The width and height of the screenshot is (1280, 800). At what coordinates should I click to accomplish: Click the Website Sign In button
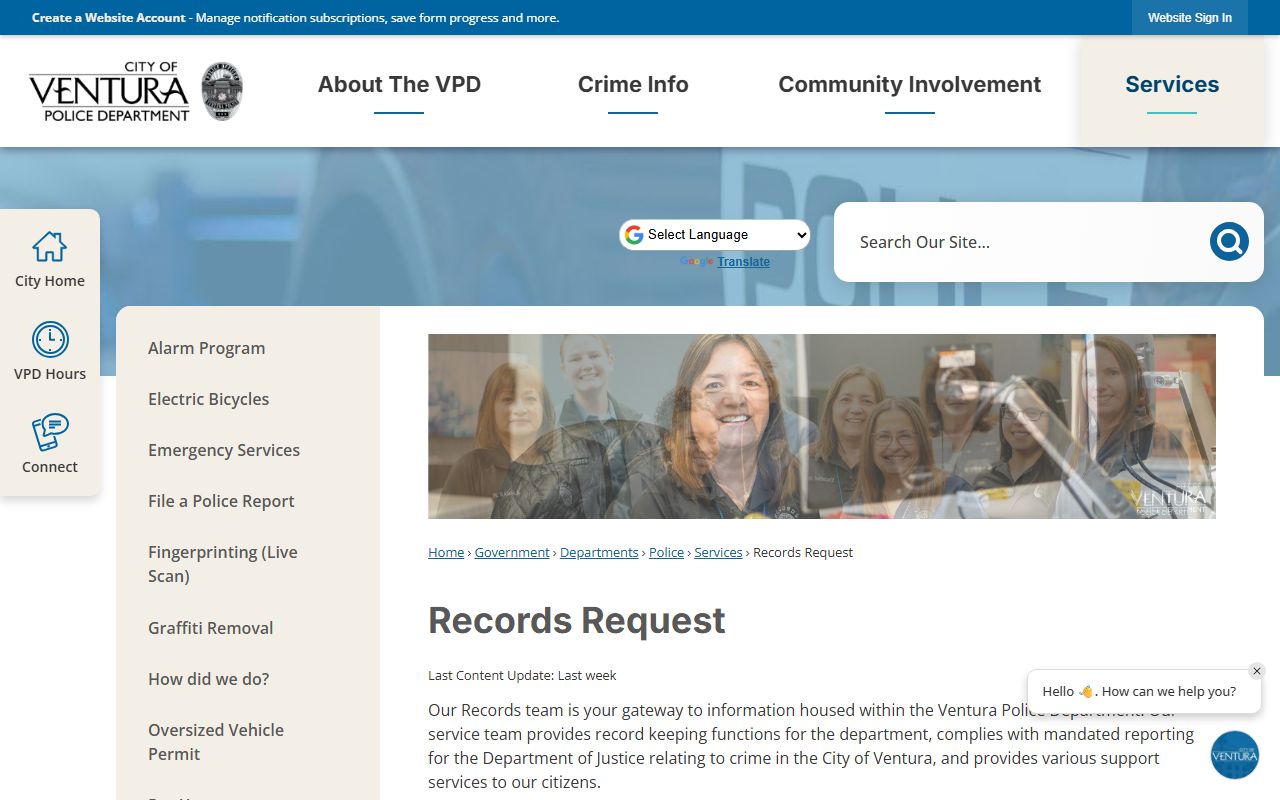tap(1190, 18)
